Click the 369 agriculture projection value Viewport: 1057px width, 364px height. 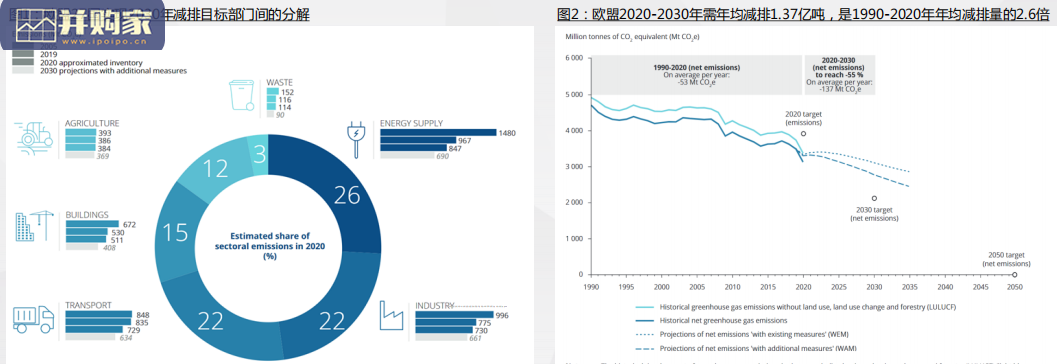tap(104, 156)
